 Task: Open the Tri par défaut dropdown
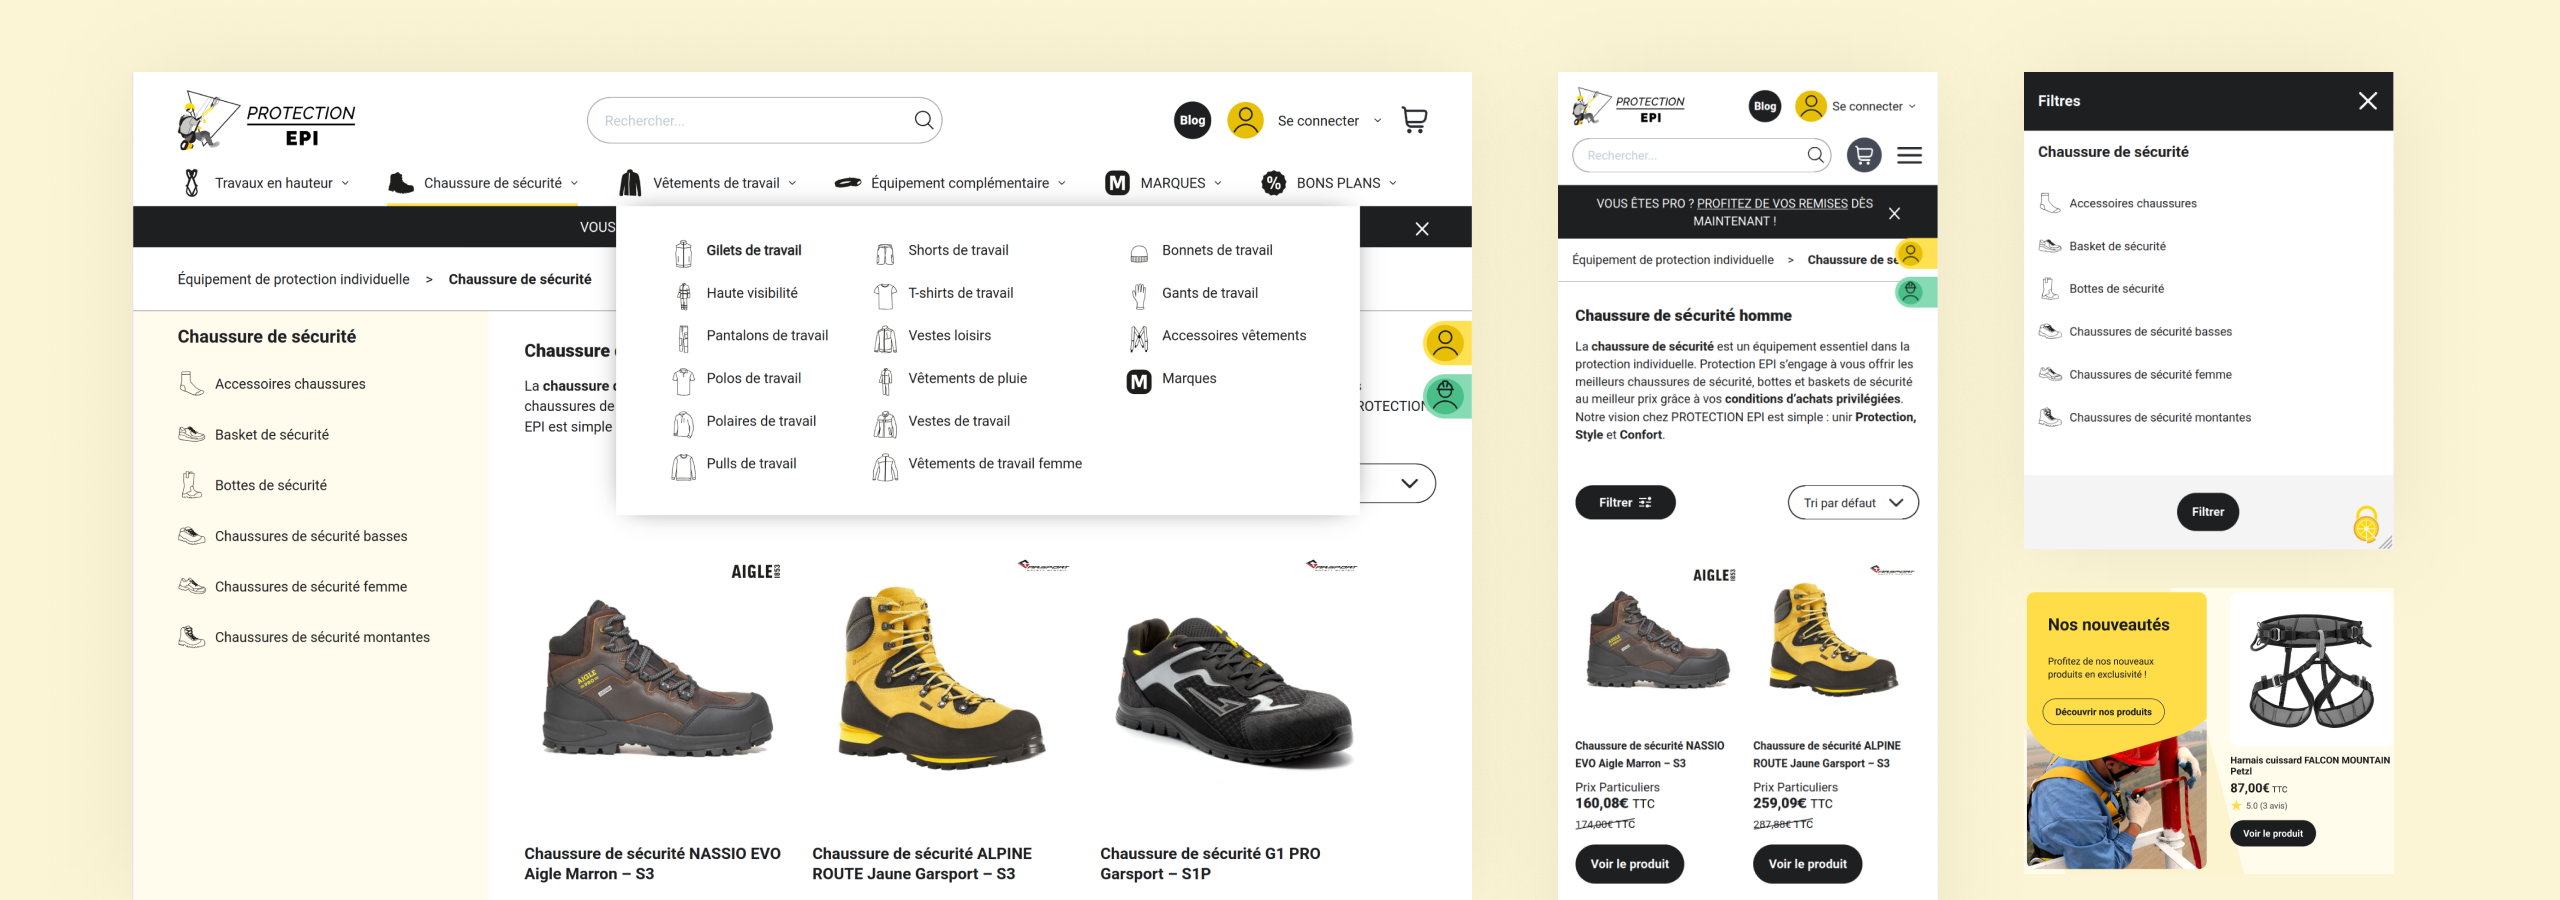click(x=1853, y=503)
